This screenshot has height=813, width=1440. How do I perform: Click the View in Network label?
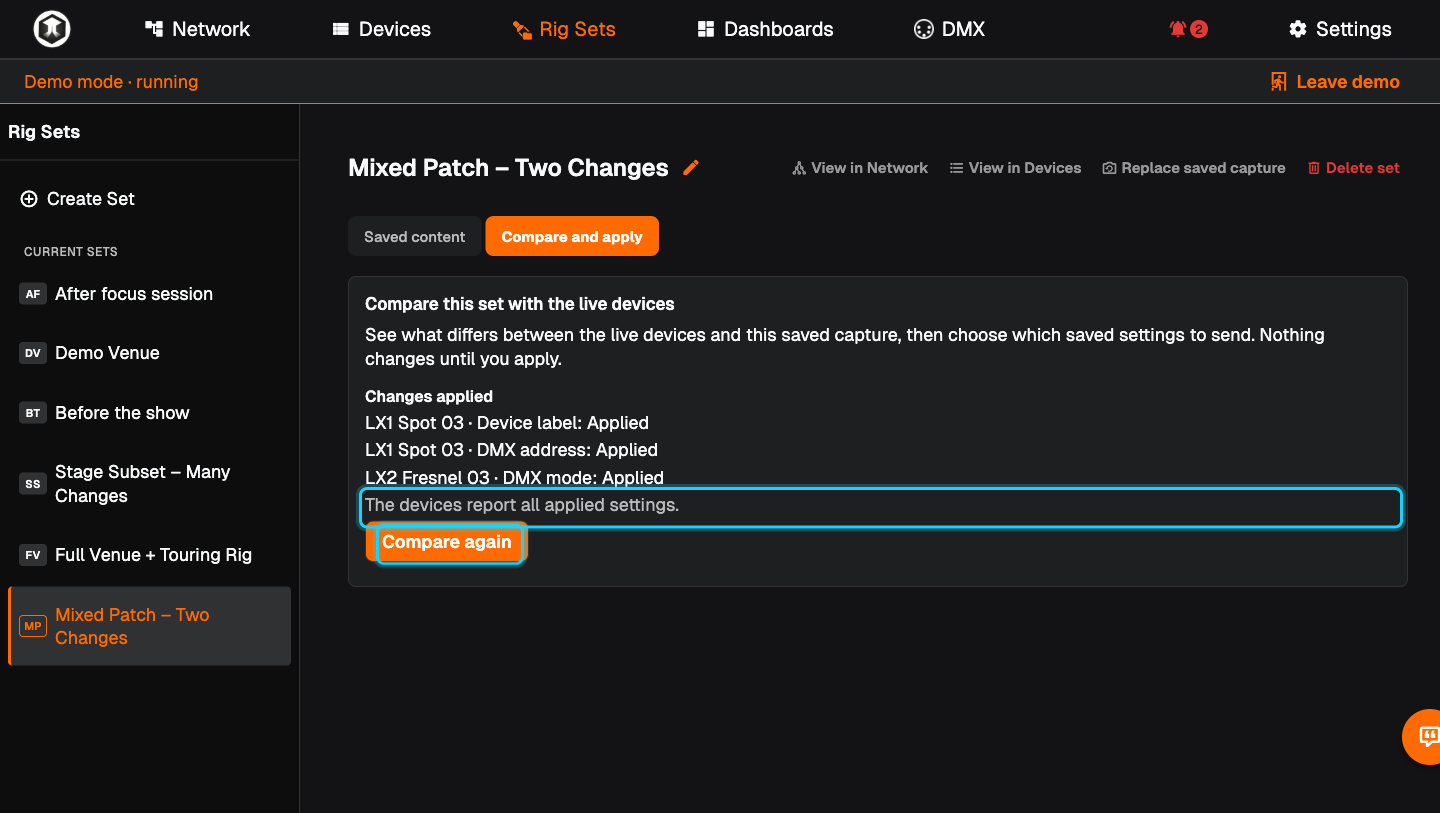click(x=869, y=168)
